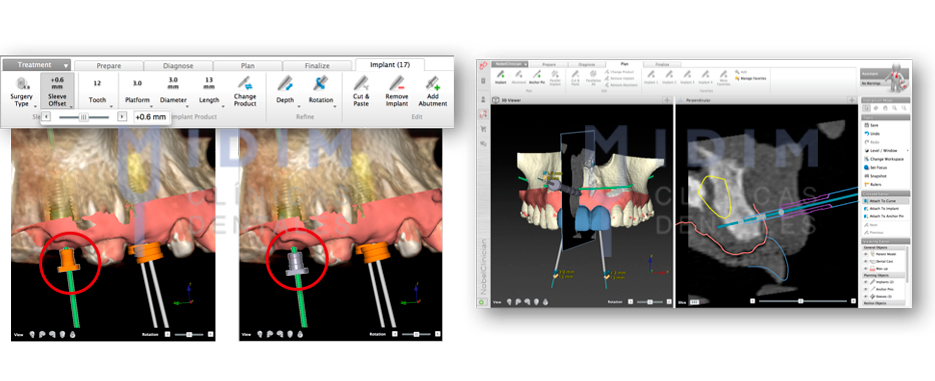Open the Surgery Type option in Treatment ribbon
The image size is (935, 381).
click(x=21, y=91)
